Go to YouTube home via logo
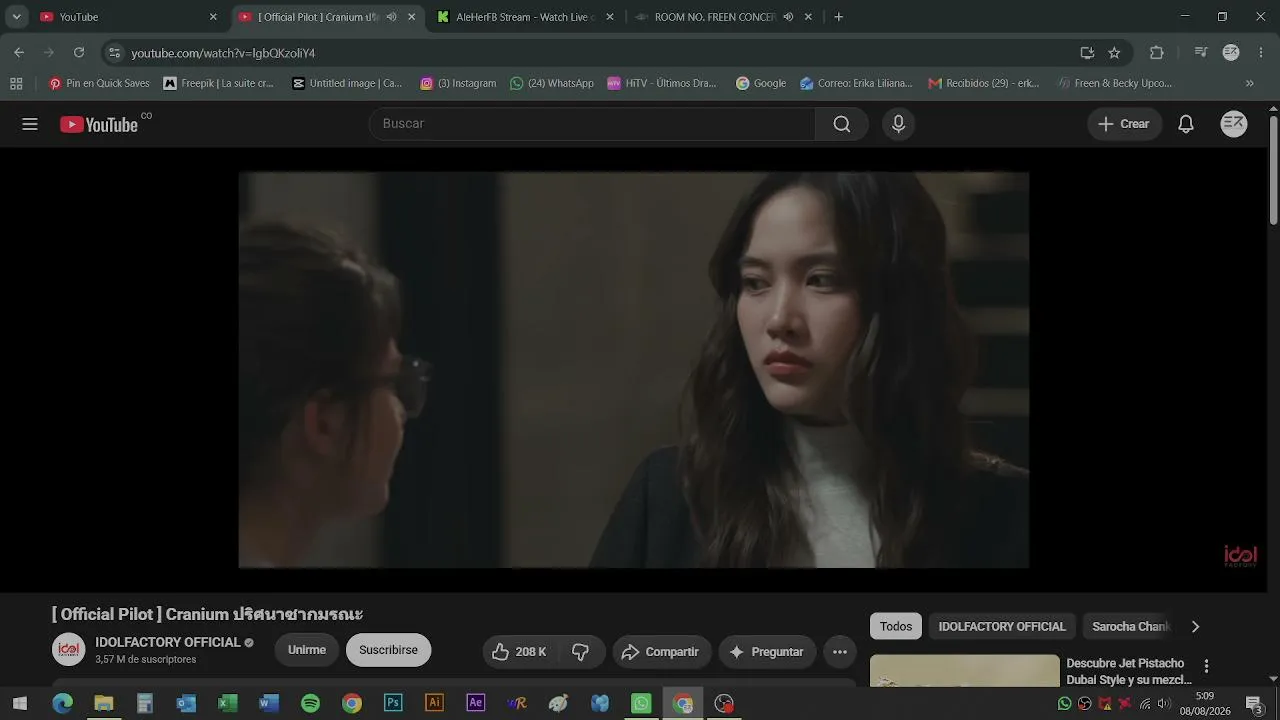This screenshot has width=1280, height=720. 98,124
